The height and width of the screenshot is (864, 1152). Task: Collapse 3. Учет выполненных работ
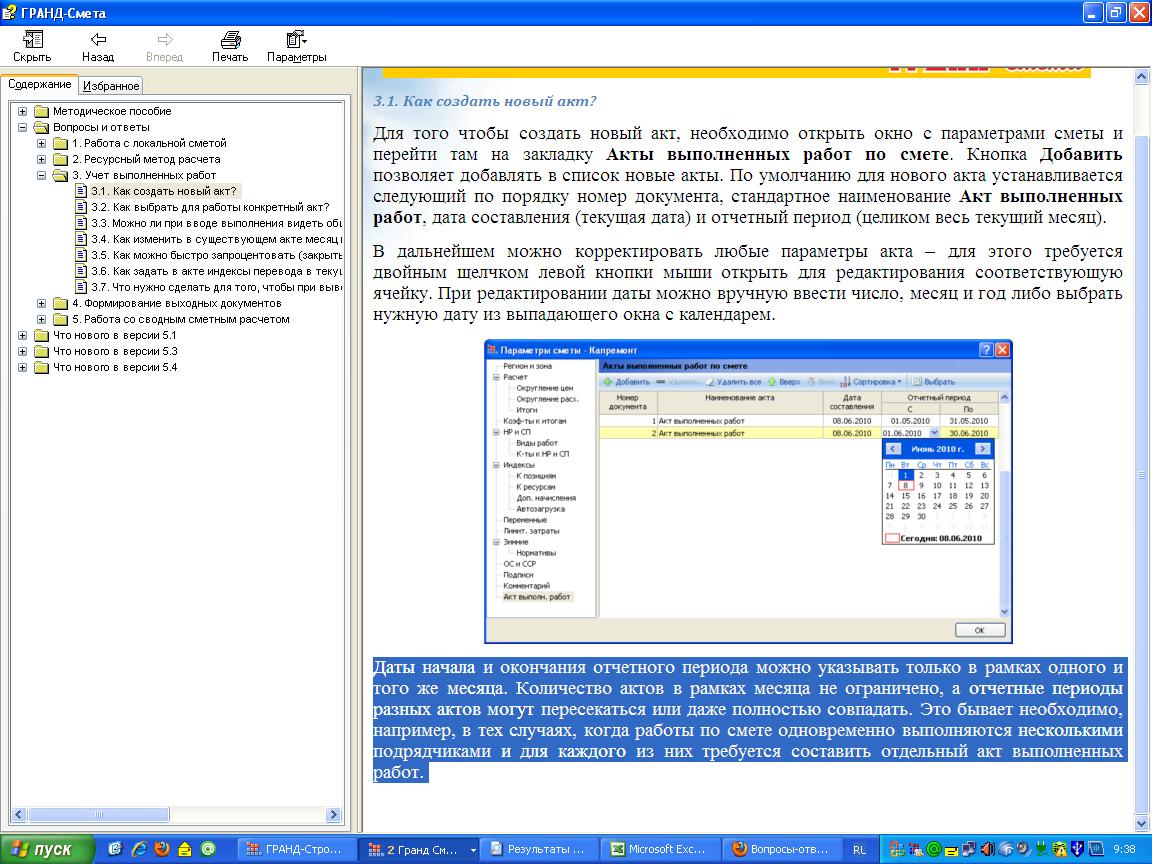point(42,176)
